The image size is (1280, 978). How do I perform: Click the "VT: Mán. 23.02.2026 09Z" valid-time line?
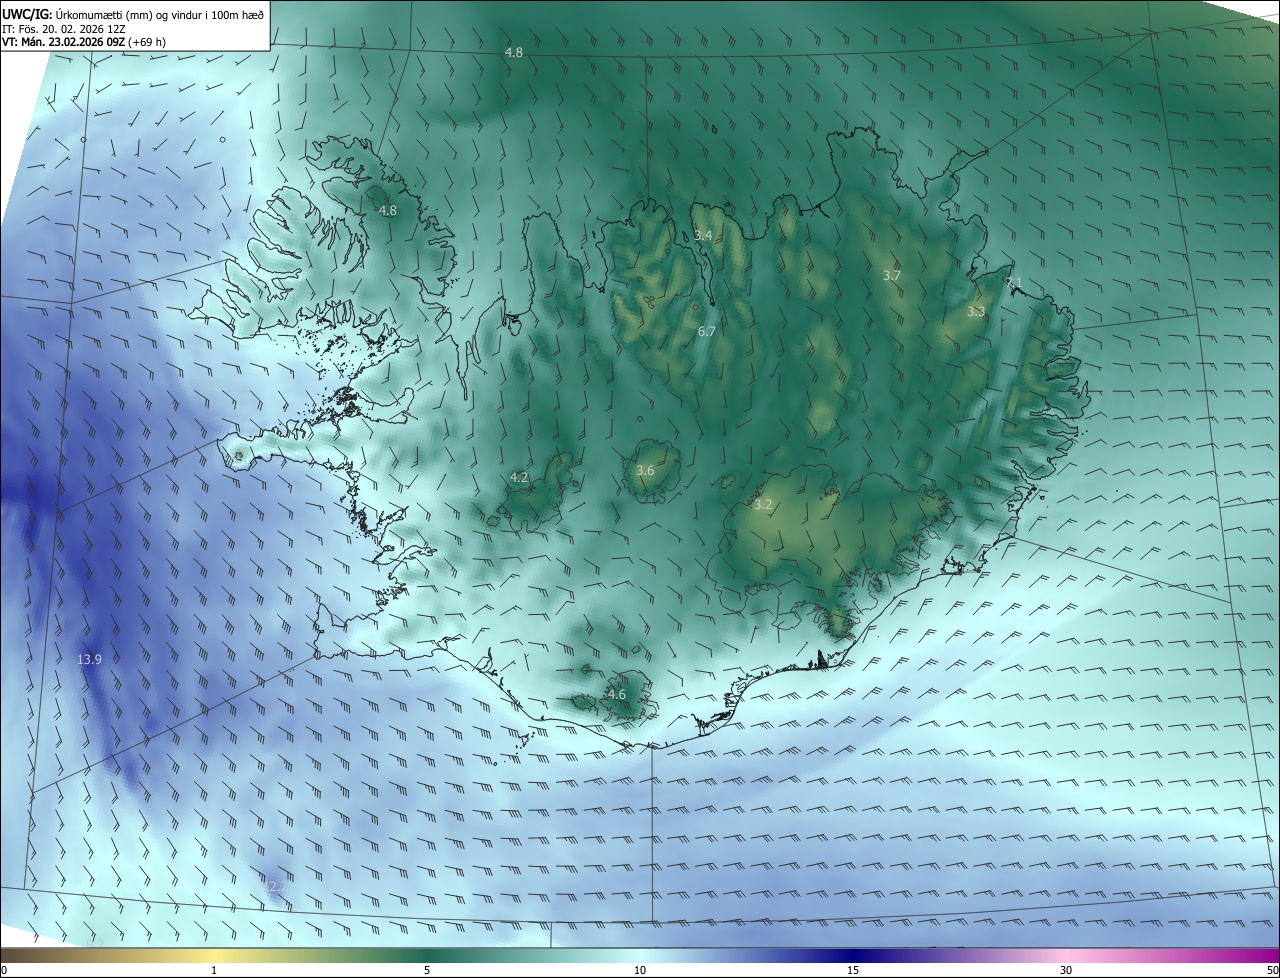coord(63,42)
